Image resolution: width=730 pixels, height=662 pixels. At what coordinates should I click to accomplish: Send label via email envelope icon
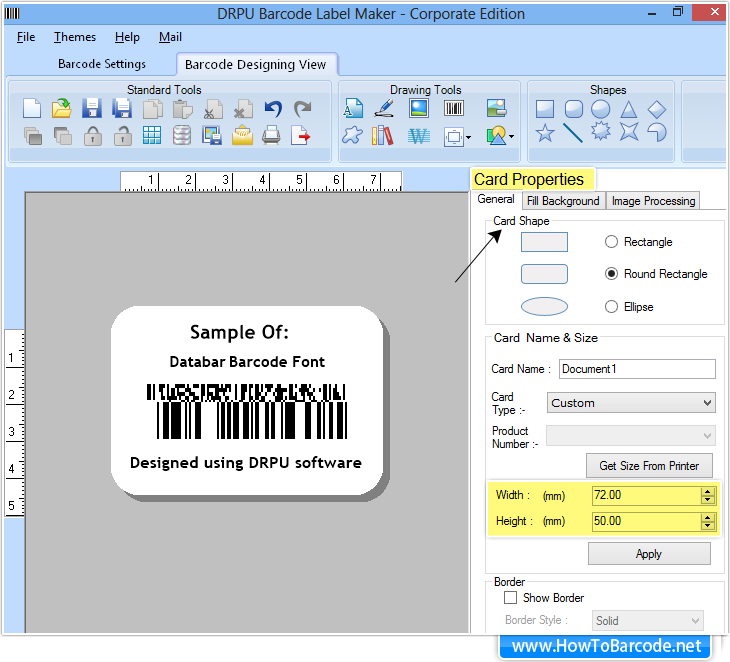242,136
